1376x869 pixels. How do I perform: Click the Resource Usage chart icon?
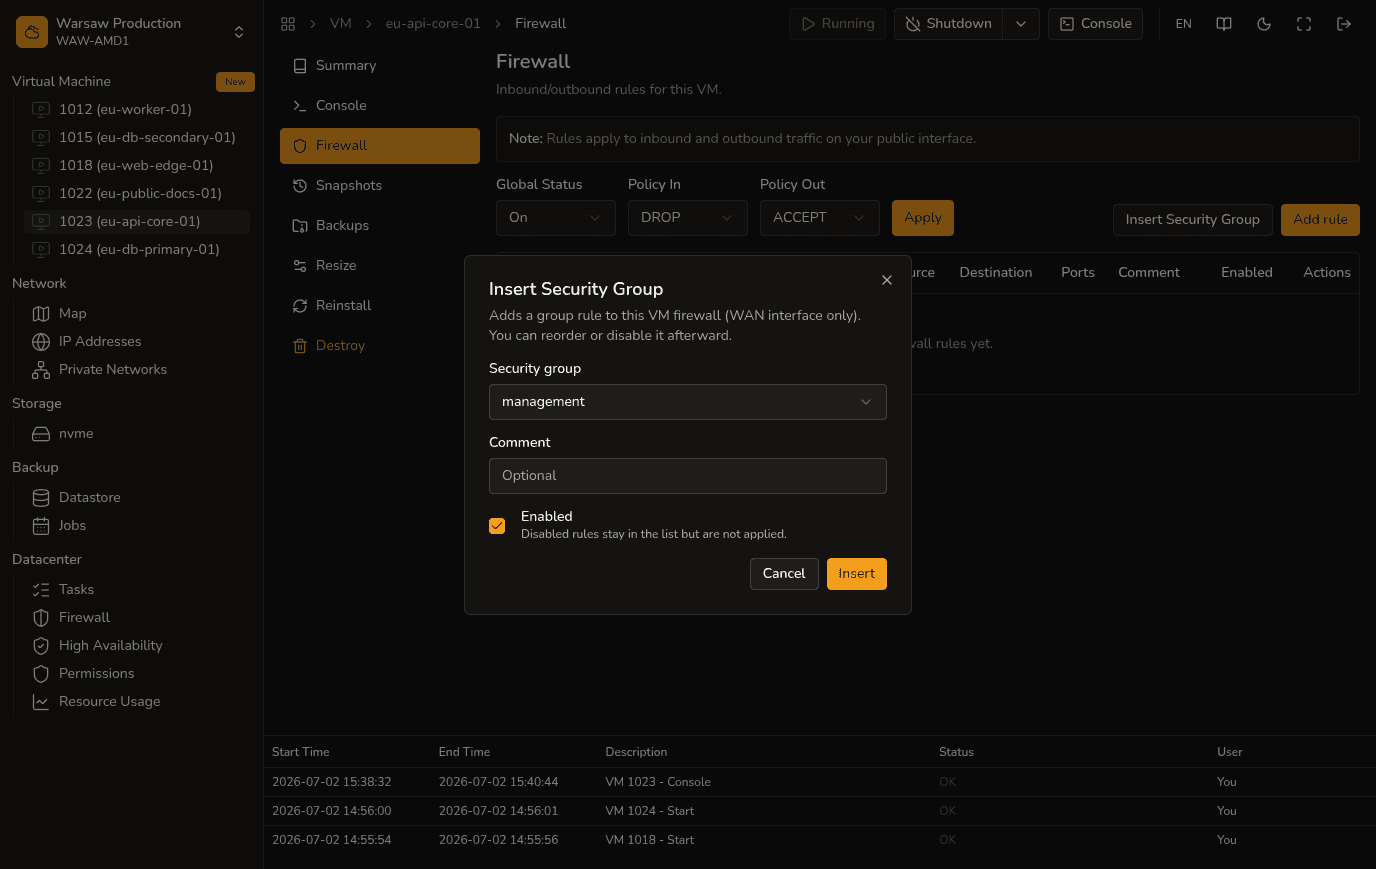41,701
